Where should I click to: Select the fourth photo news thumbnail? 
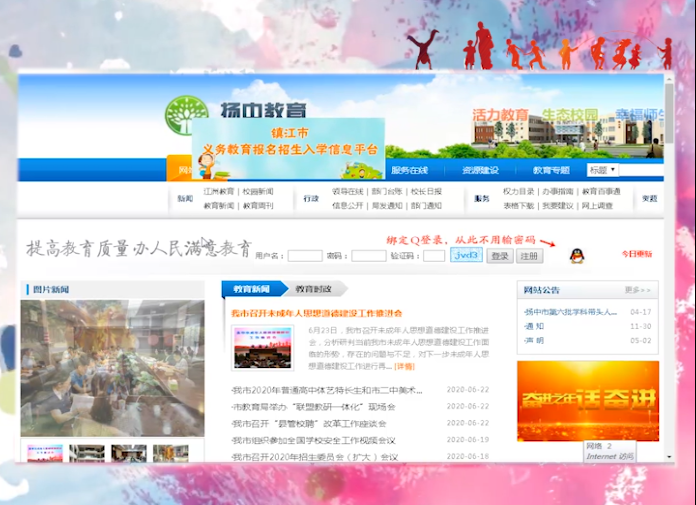point(171,453)
